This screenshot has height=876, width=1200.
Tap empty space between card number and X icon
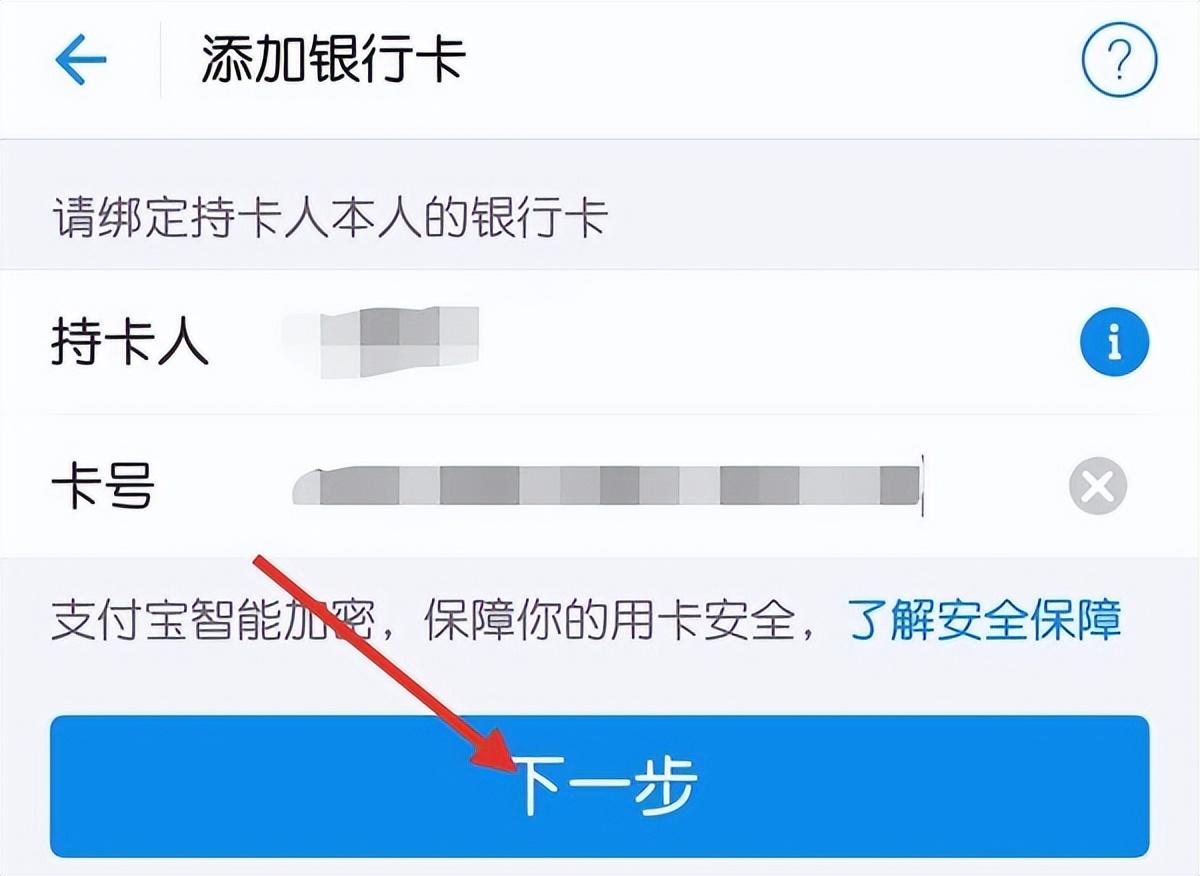(996, 487)
